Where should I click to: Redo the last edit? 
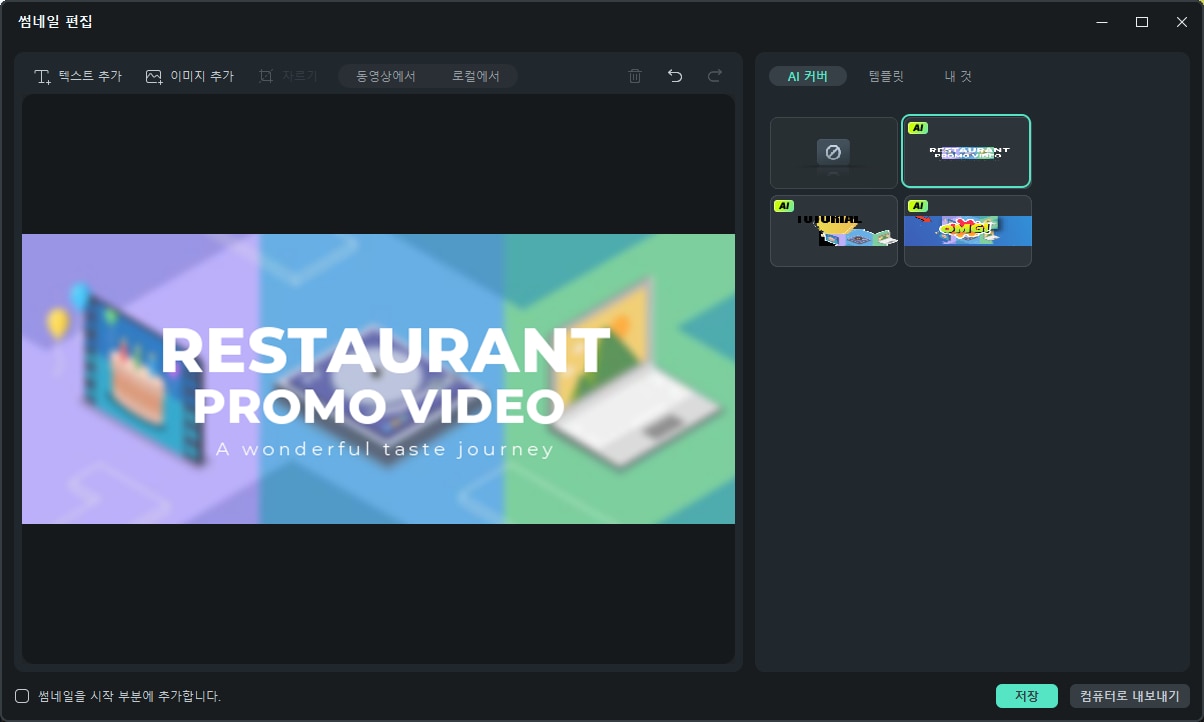715,76
